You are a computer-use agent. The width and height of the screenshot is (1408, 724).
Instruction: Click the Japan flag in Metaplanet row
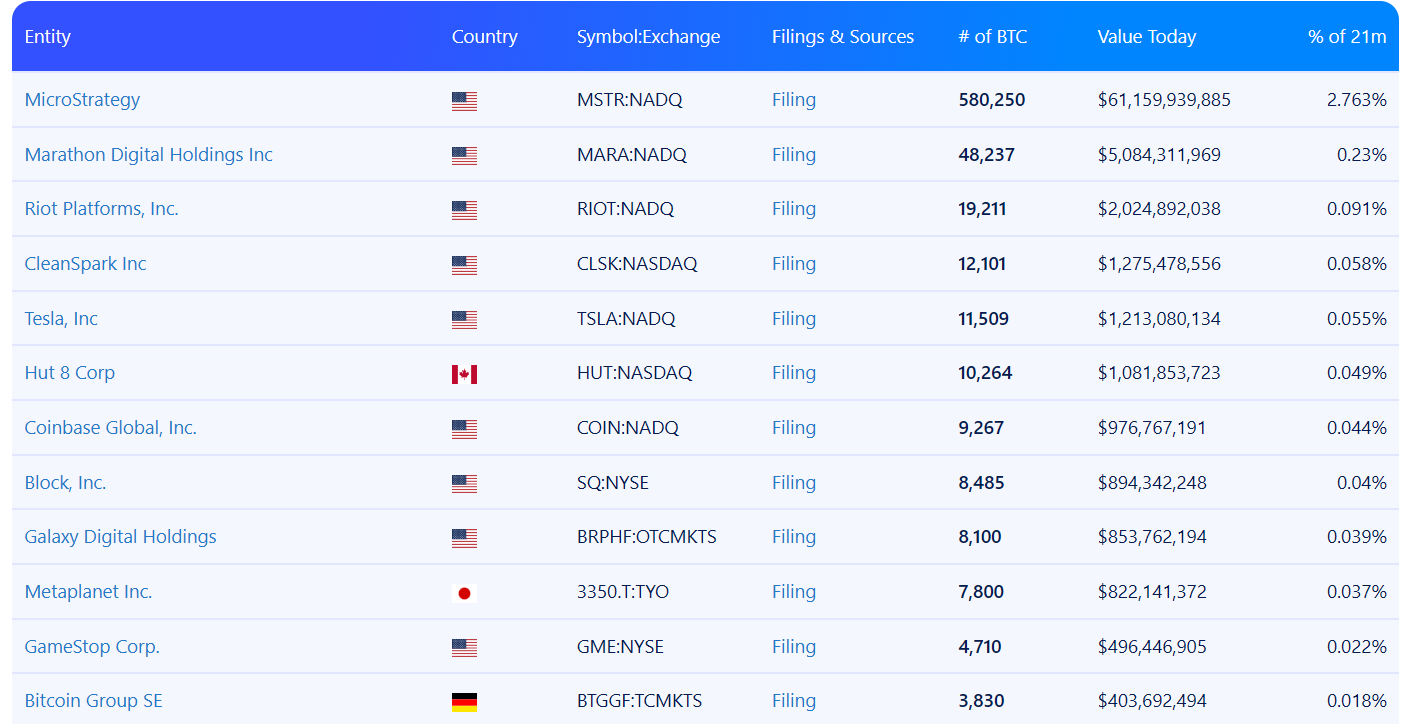pyautogui.click(x=464, y=593)
